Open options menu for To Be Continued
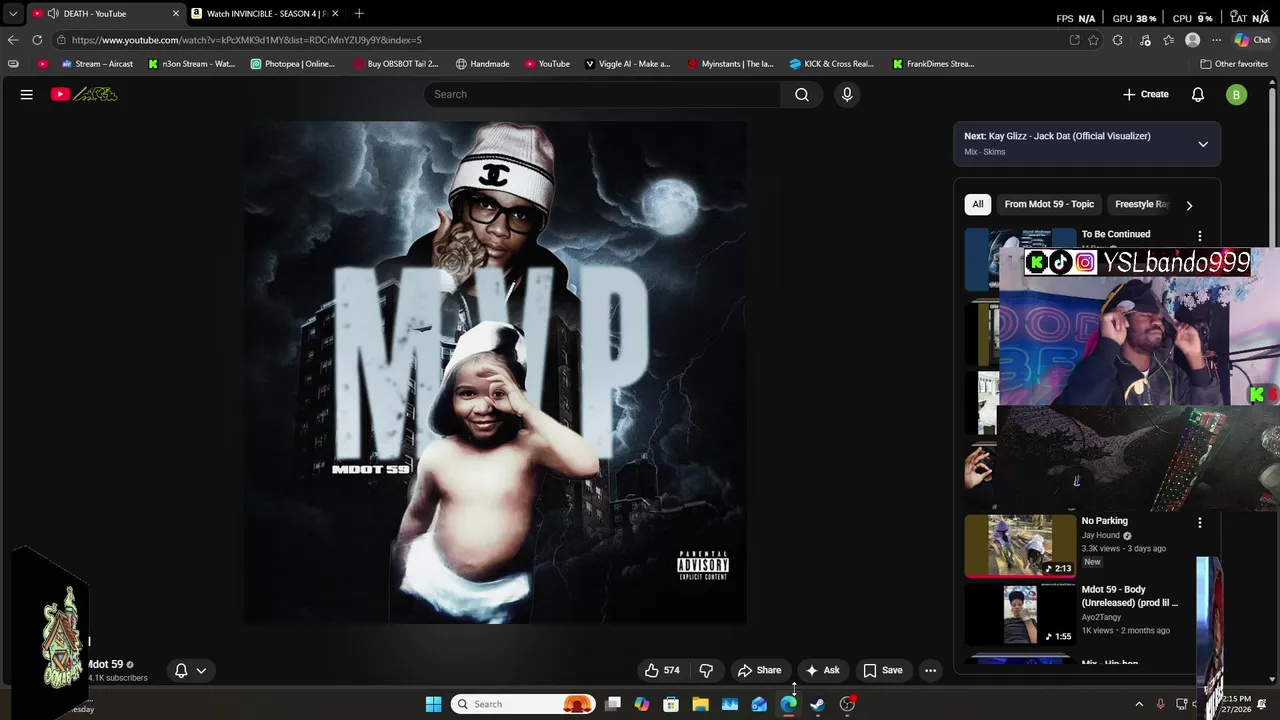The image size is (1280, 720). click(x=1200, y=236)
